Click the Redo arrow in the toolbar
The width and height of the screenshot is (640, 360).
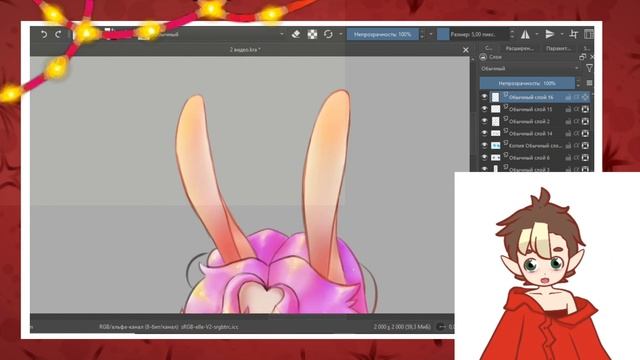tap(58, 35)
